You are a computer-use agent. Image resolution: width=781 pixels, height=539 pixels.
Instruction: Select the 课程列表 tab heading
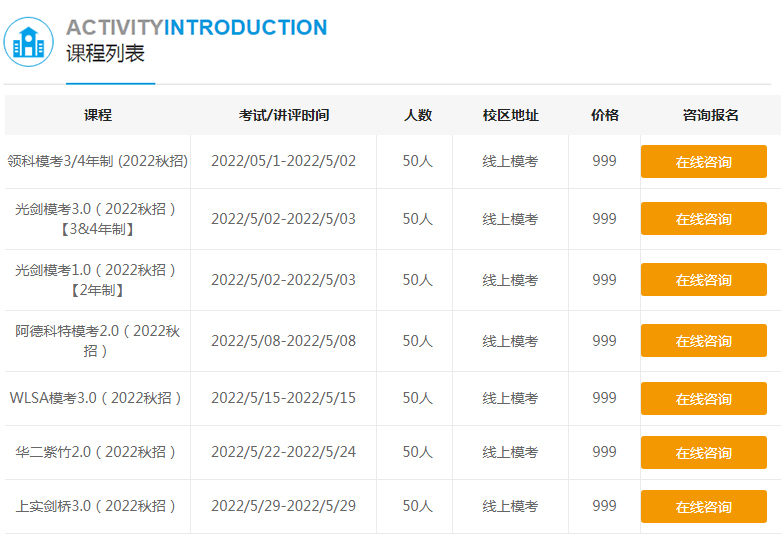[105, 54]
